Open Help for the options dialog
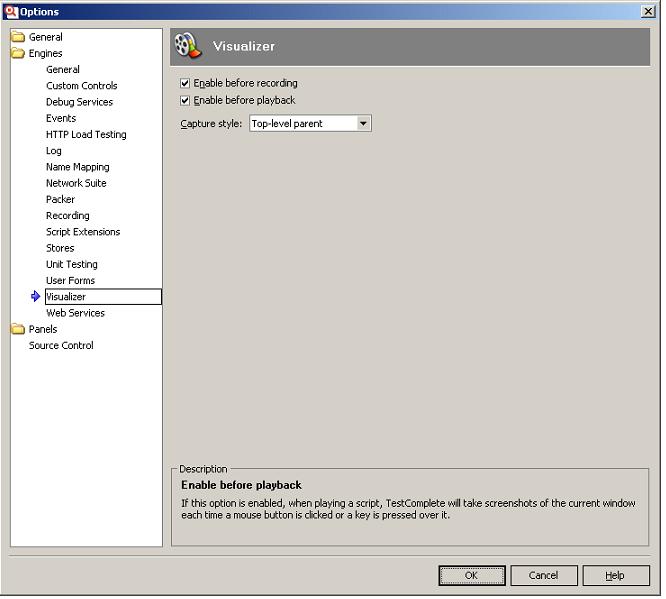The image size is (666, 599). 615,575
